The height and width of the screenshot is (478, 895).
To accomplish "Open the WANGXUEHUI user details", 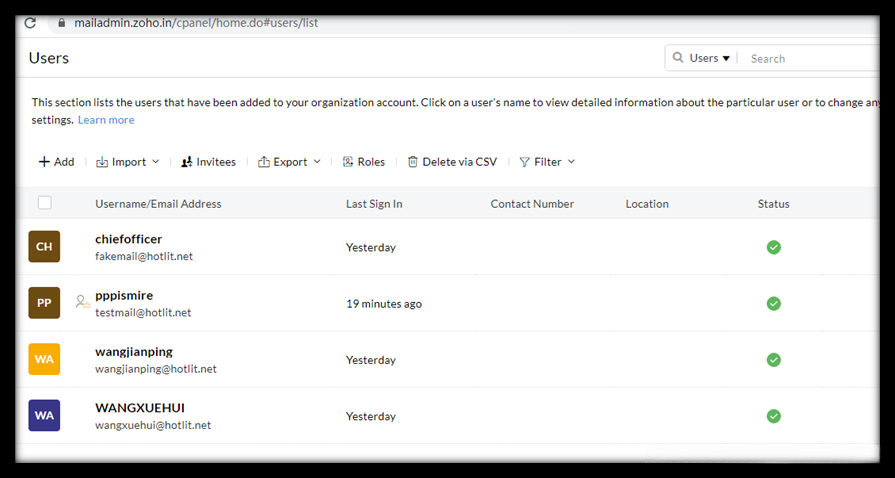I will click(x=140, y=408).
